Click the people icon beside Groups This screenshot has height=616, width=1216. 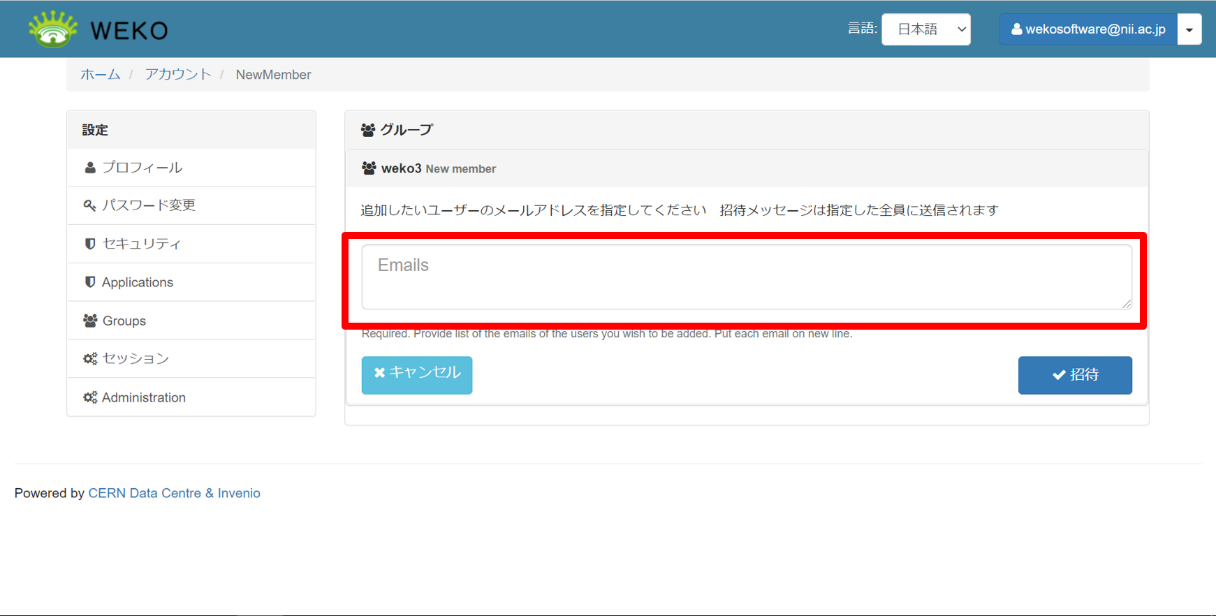tap(90, 321)
